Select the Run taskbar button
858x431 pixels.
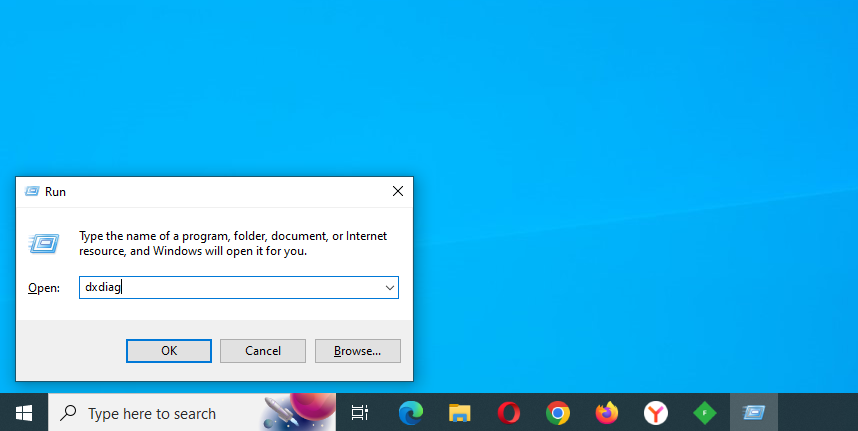point(753,412)
